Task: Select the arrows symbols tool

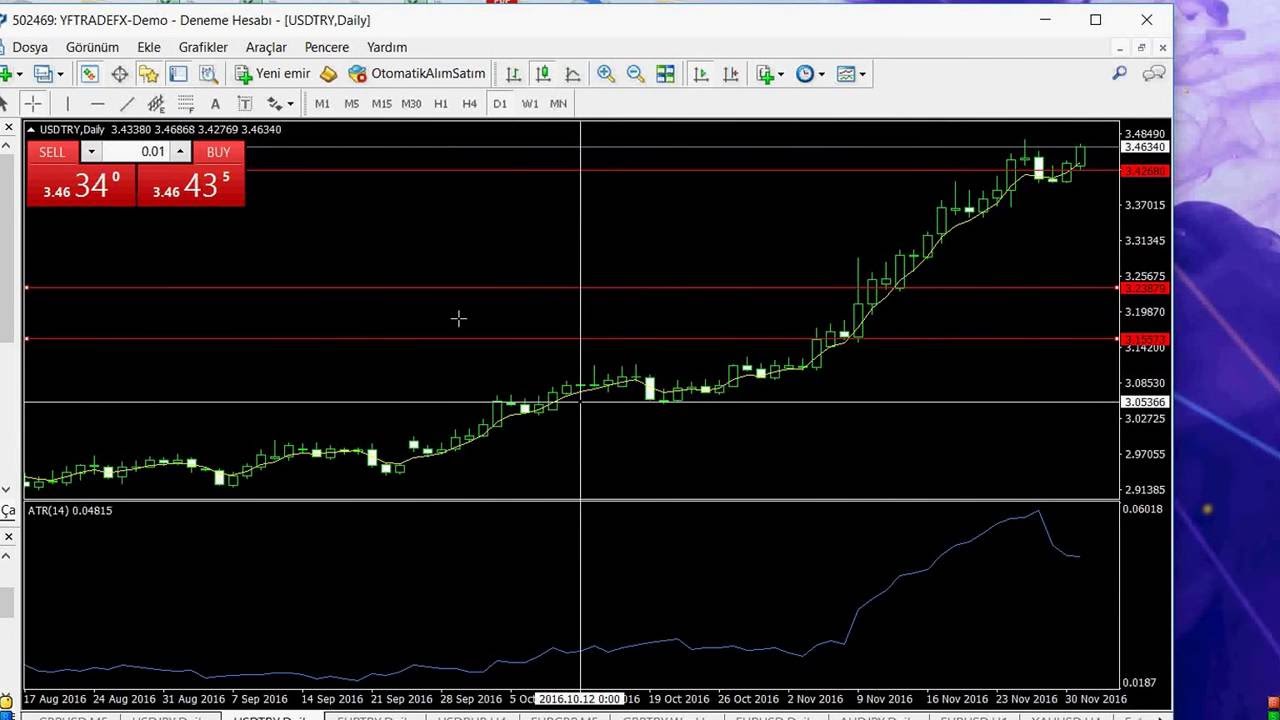Action: pyautogui.click(x=274, y=104)
